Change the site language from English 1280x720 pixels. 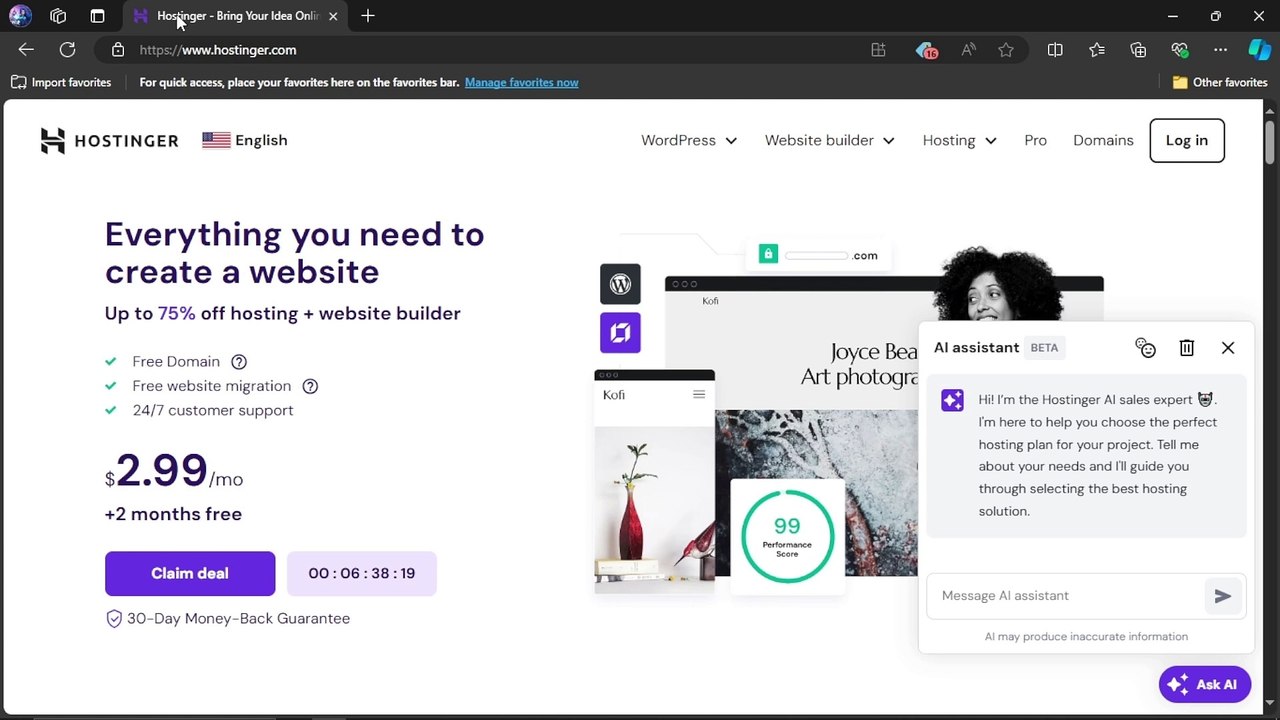[245, 140]
